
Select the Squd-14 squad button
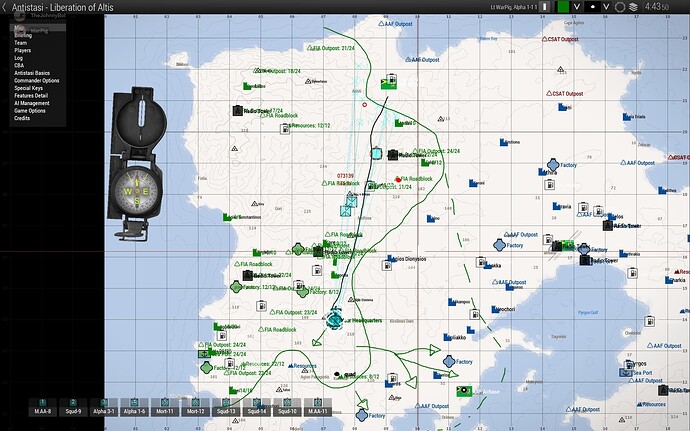click(257, 407)
